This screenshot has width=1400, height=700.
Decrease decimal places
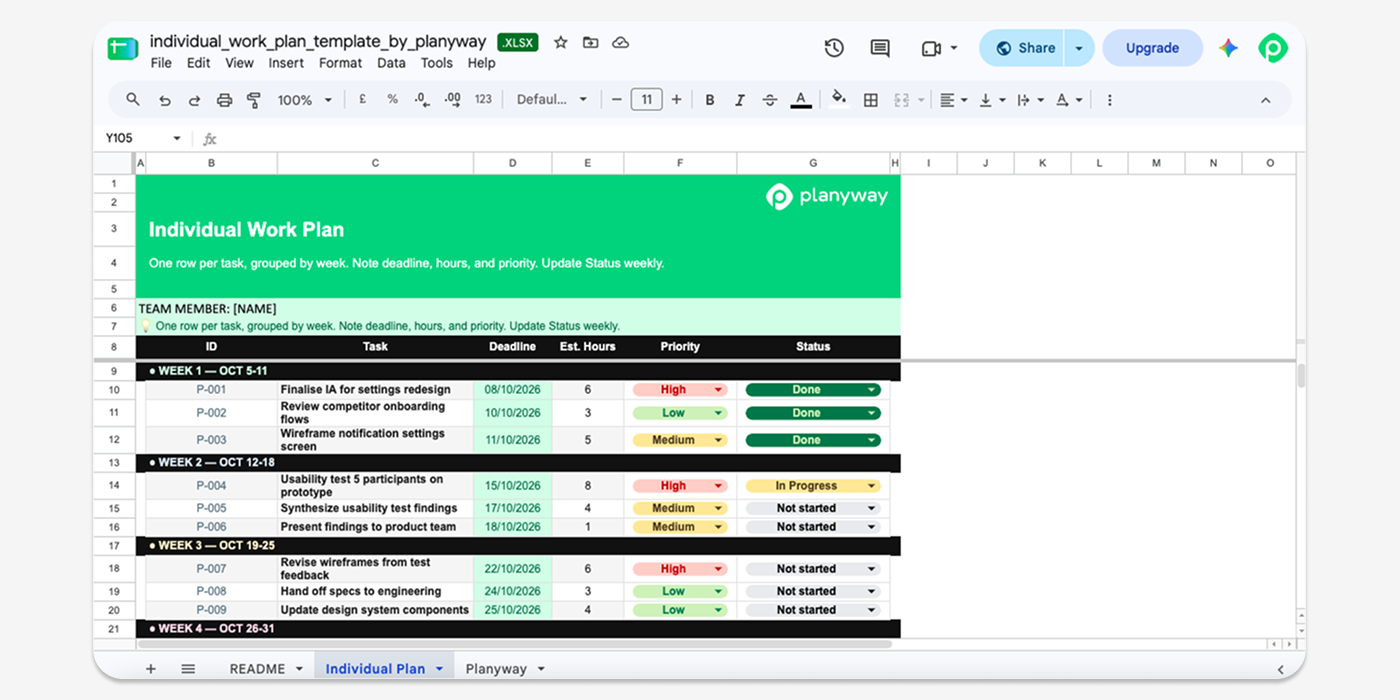422,99
